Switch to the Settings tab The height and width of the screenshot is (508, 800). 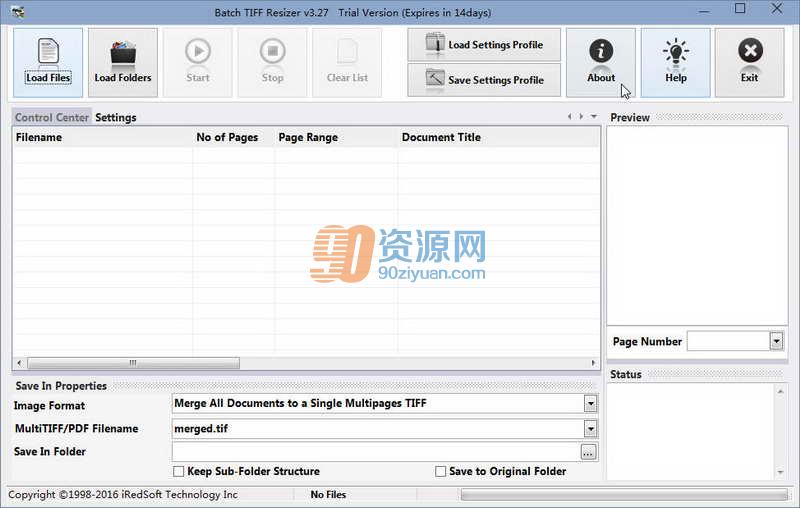116,117
